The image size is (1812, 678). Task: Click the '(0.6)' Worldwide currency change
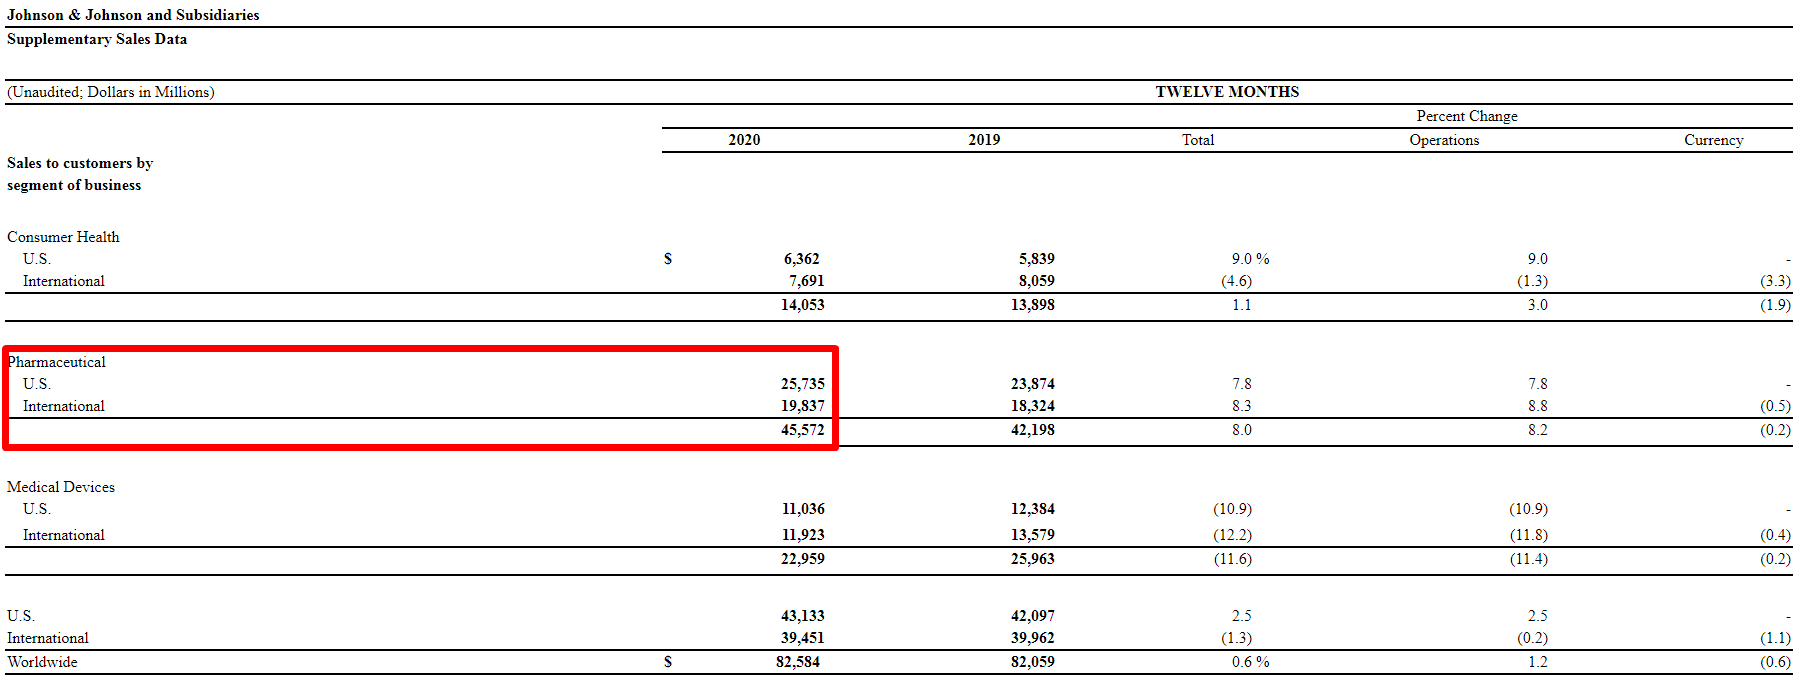[x=1775, y=662]
